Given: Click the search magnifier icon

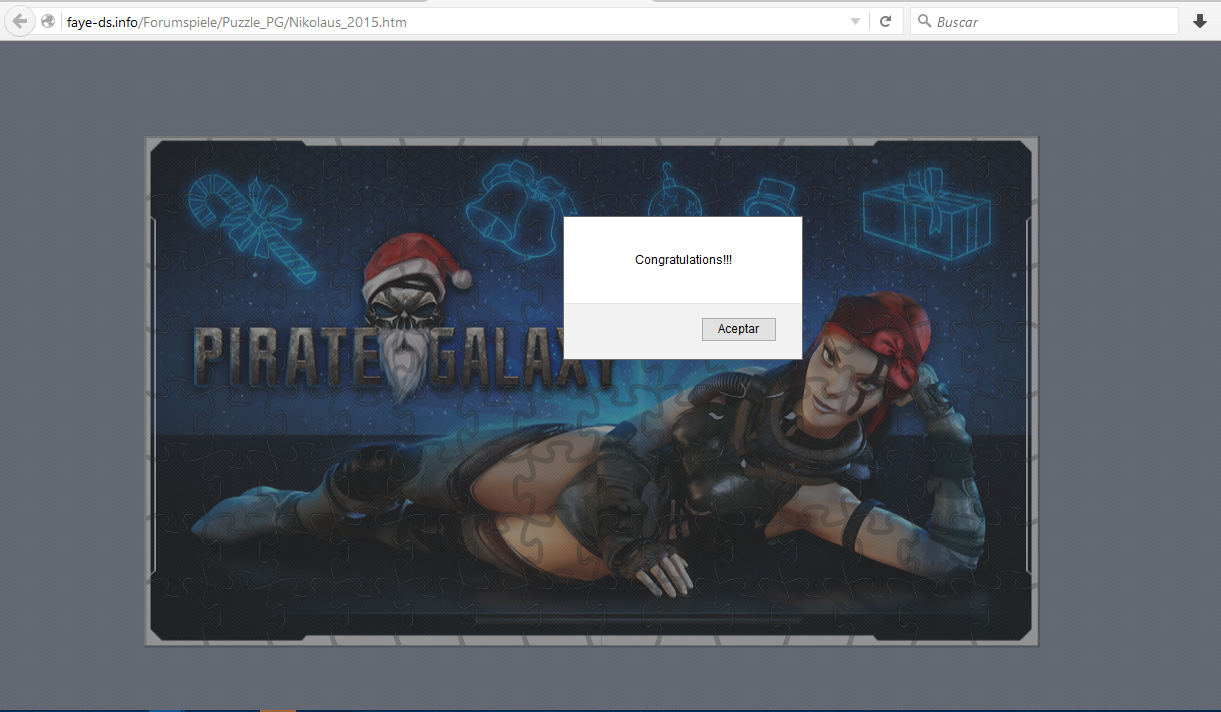Looking at the screenshot, I should tap(924, 21).
